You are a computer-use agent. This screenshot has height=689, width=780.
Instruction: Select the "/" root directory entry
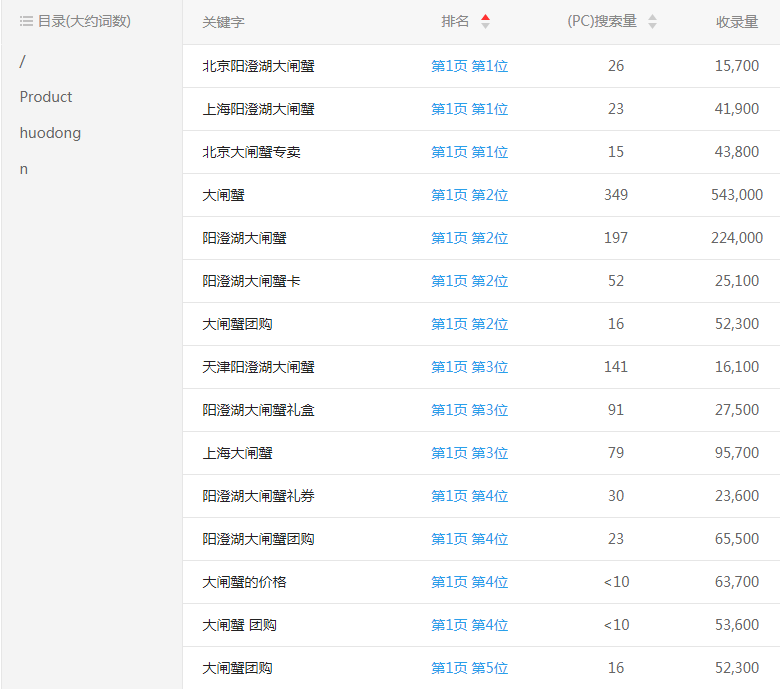tap(23, 61)
